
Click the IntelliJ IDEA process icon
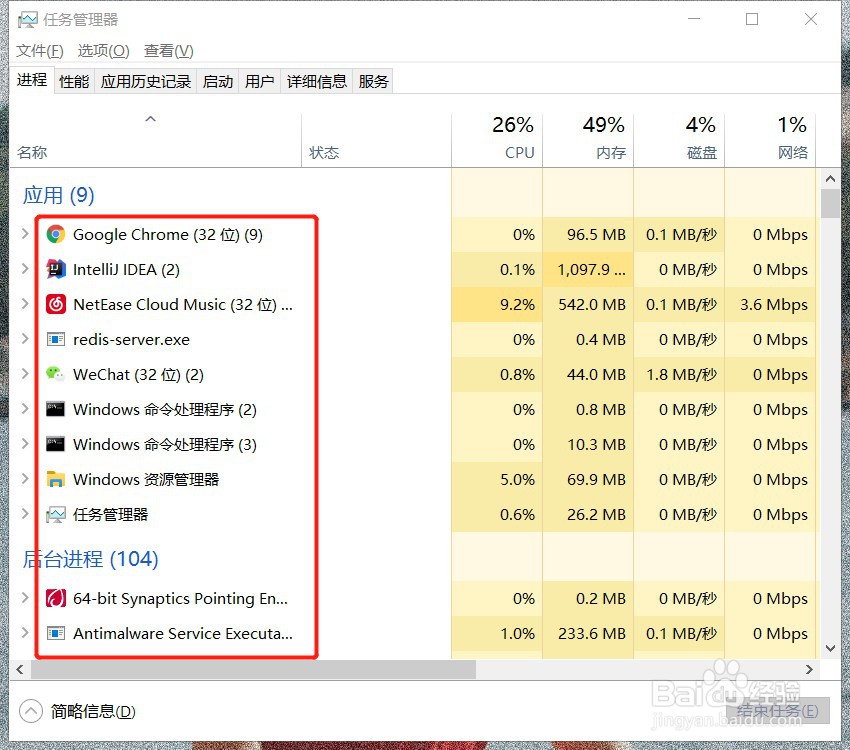pos(57,269)
